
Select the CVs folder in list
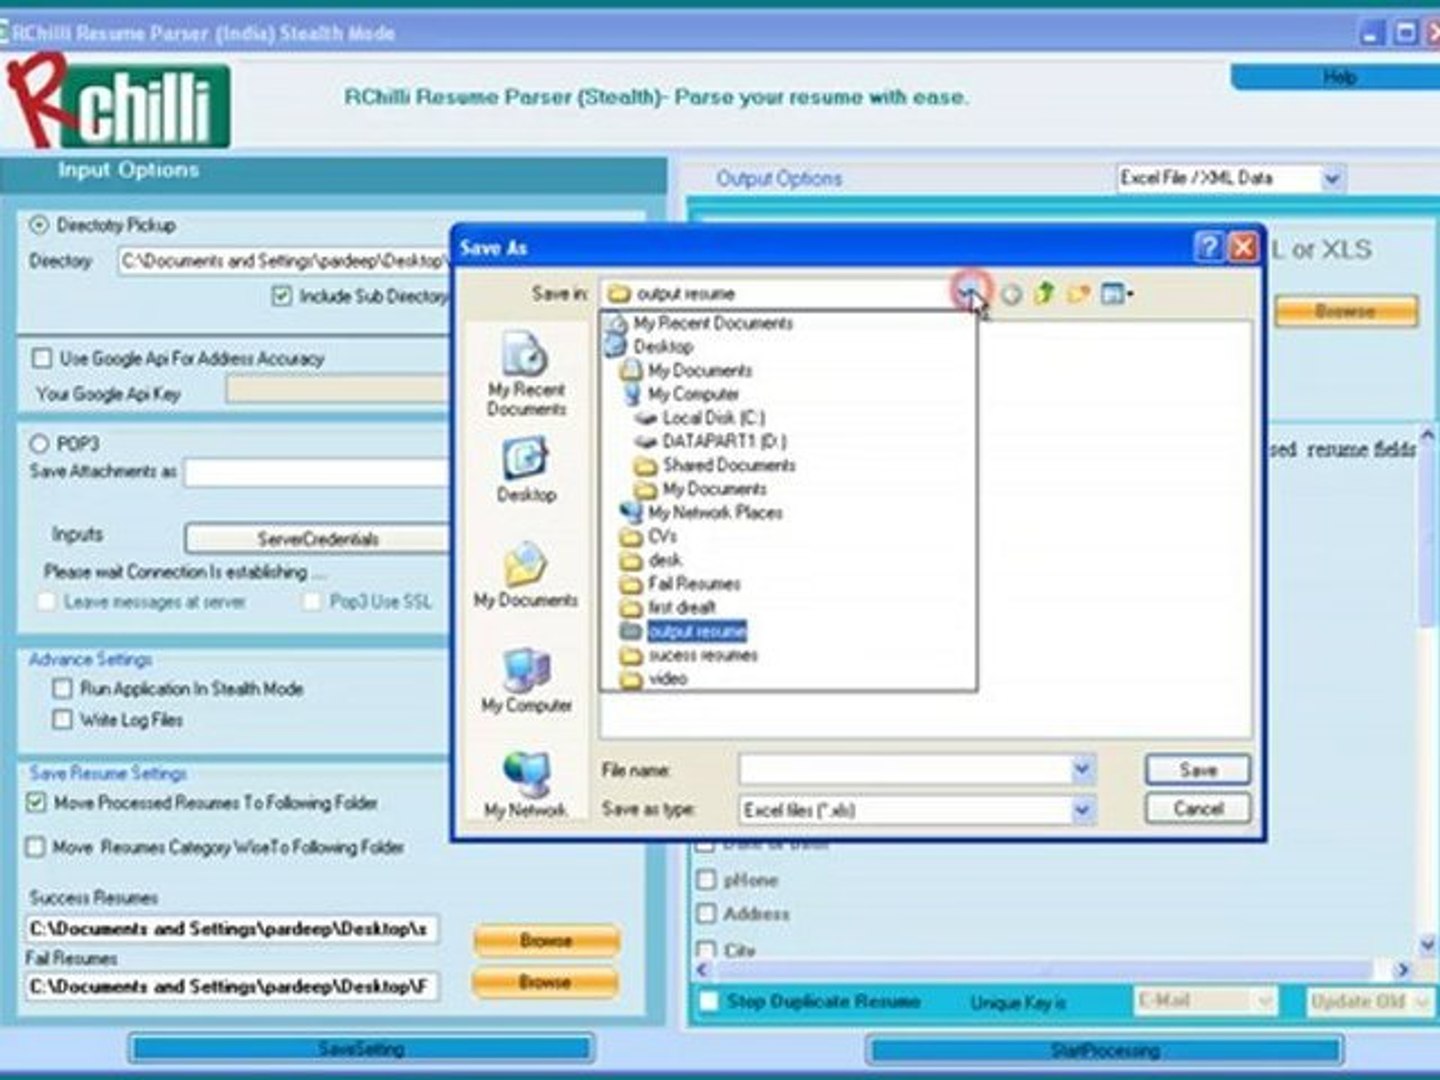click(x=648, y=536)
